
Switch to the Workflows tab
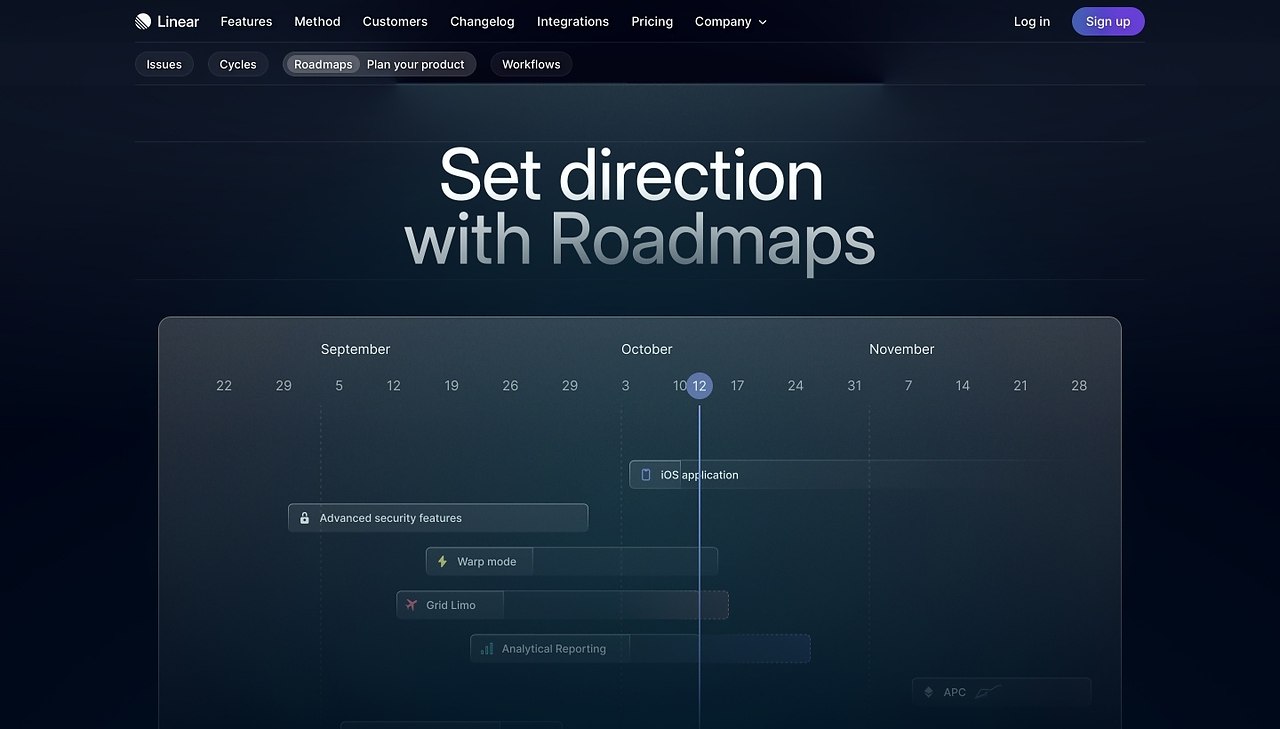click(531, 64)
